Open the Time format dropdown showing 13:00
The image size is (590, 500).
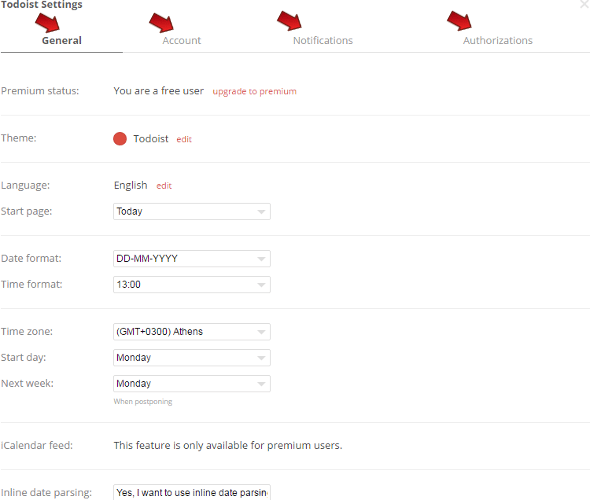point(192,284)
